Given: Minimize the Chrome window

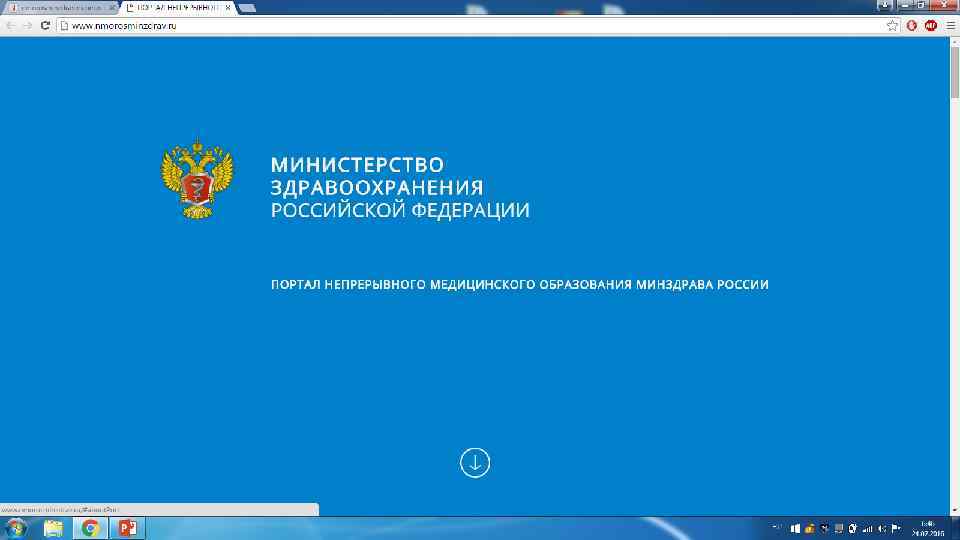Looking at the screenshot, I should (x=905, y=5).
